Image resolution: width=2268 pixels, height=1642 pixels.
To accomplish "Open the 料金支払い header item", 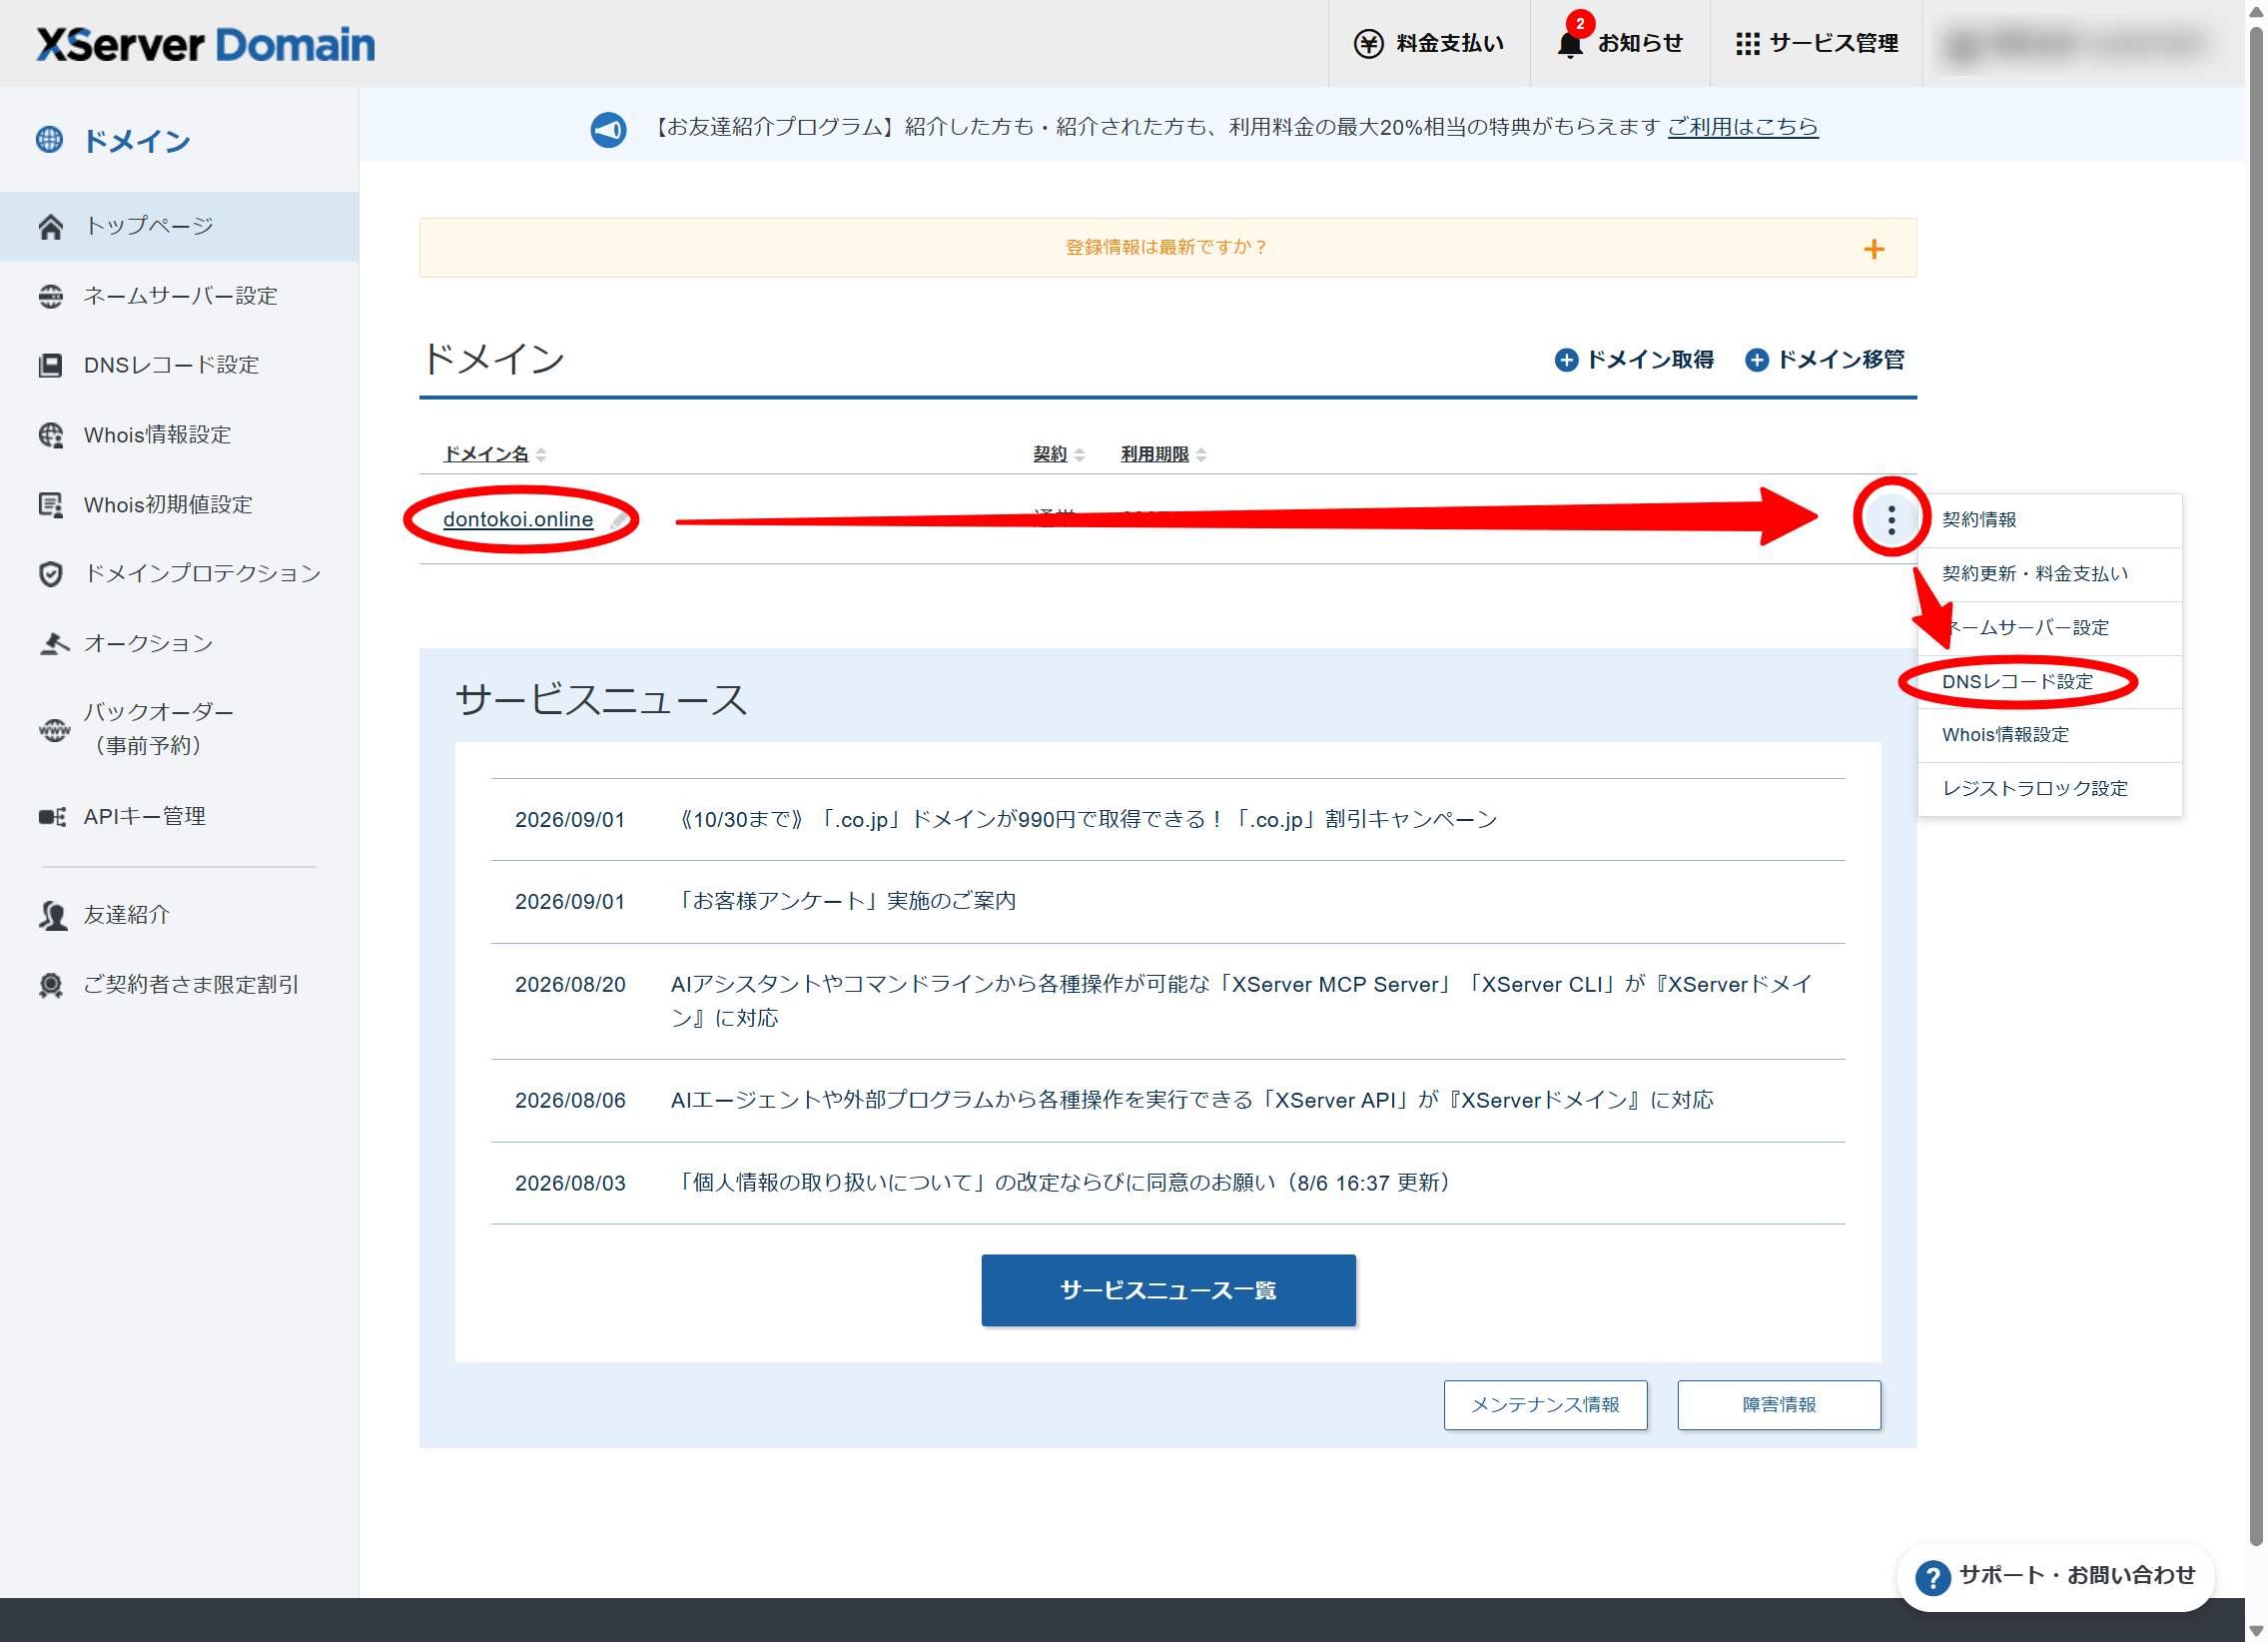I will click(1429, 44).
